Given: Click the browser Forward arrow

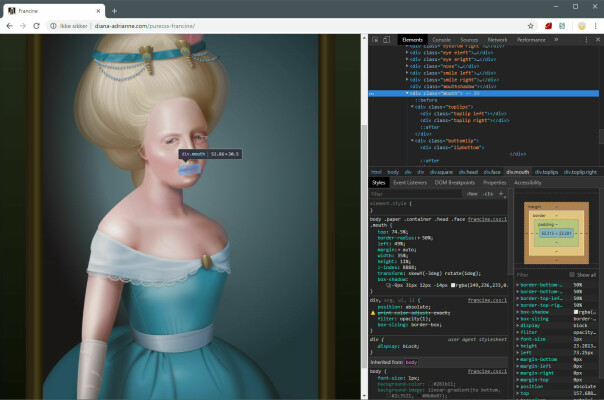Looking at the screenshot, I should [x=23, y=26].
